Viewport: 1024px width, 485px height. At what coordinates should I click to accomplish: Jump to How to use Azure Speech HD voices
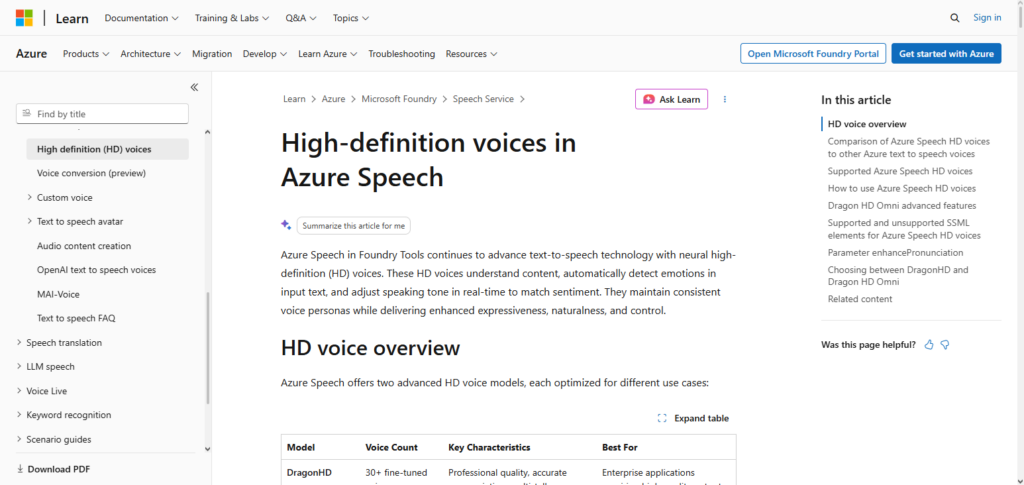pos(902,189)
